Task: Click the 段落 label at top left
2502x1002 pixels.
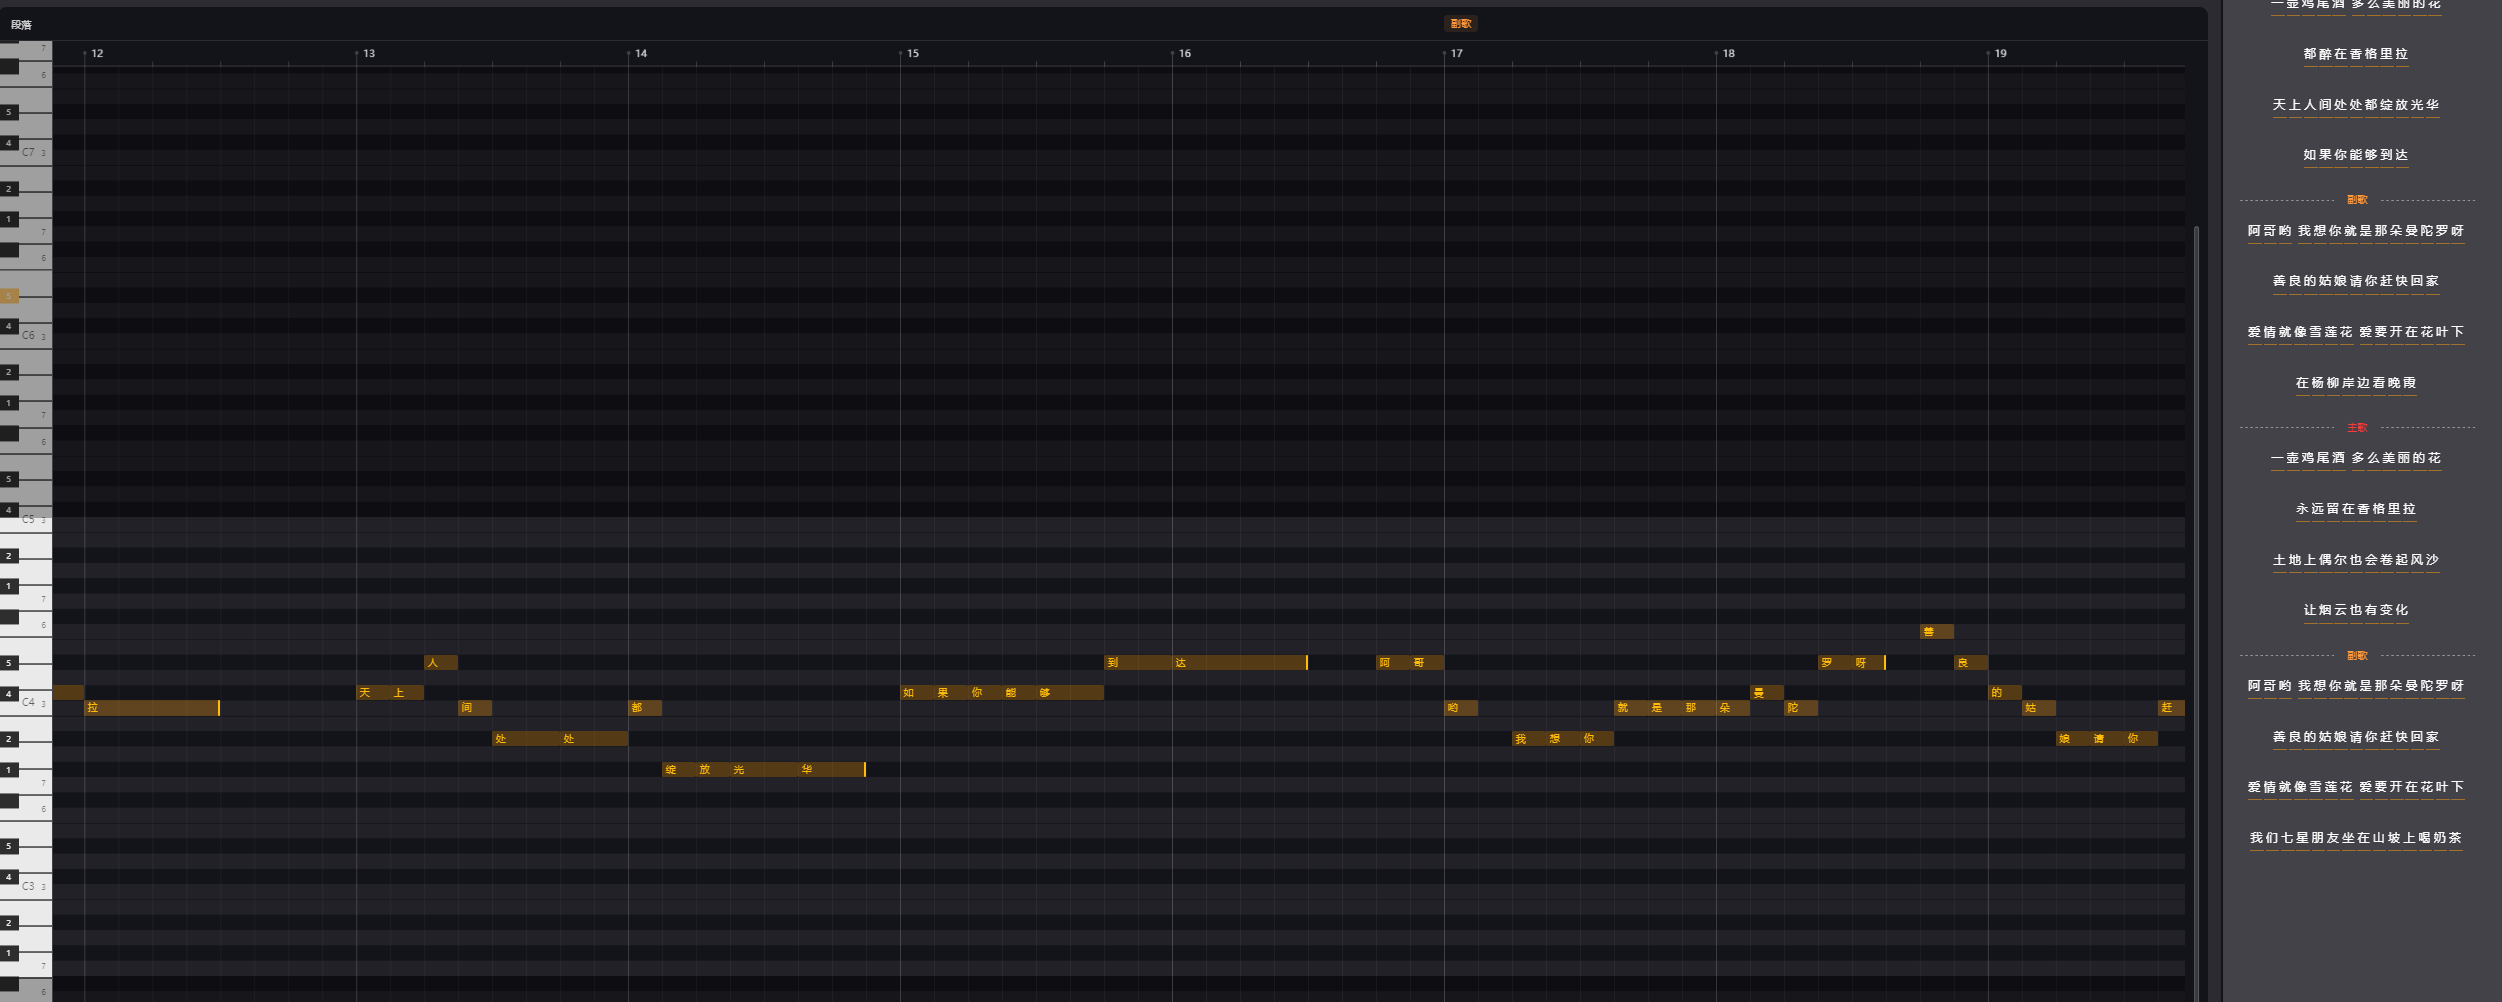Action: point(21,25)
